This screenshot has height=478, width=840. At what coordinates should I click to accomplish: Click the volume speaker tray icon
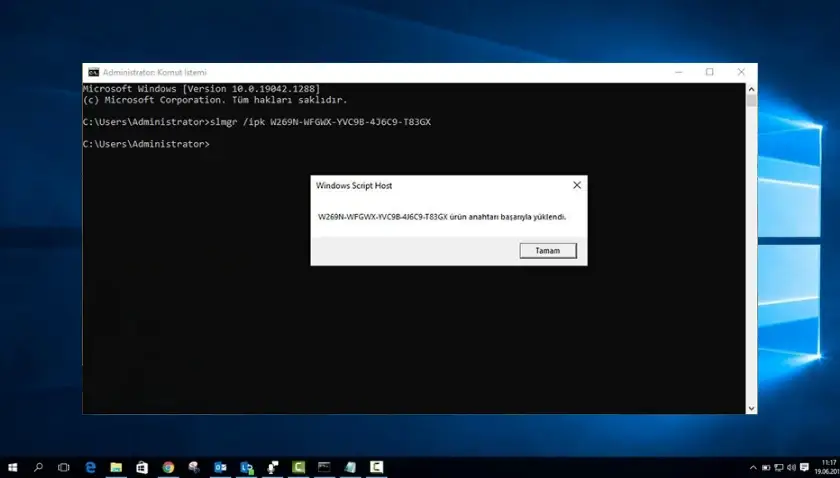pos(792,468)
